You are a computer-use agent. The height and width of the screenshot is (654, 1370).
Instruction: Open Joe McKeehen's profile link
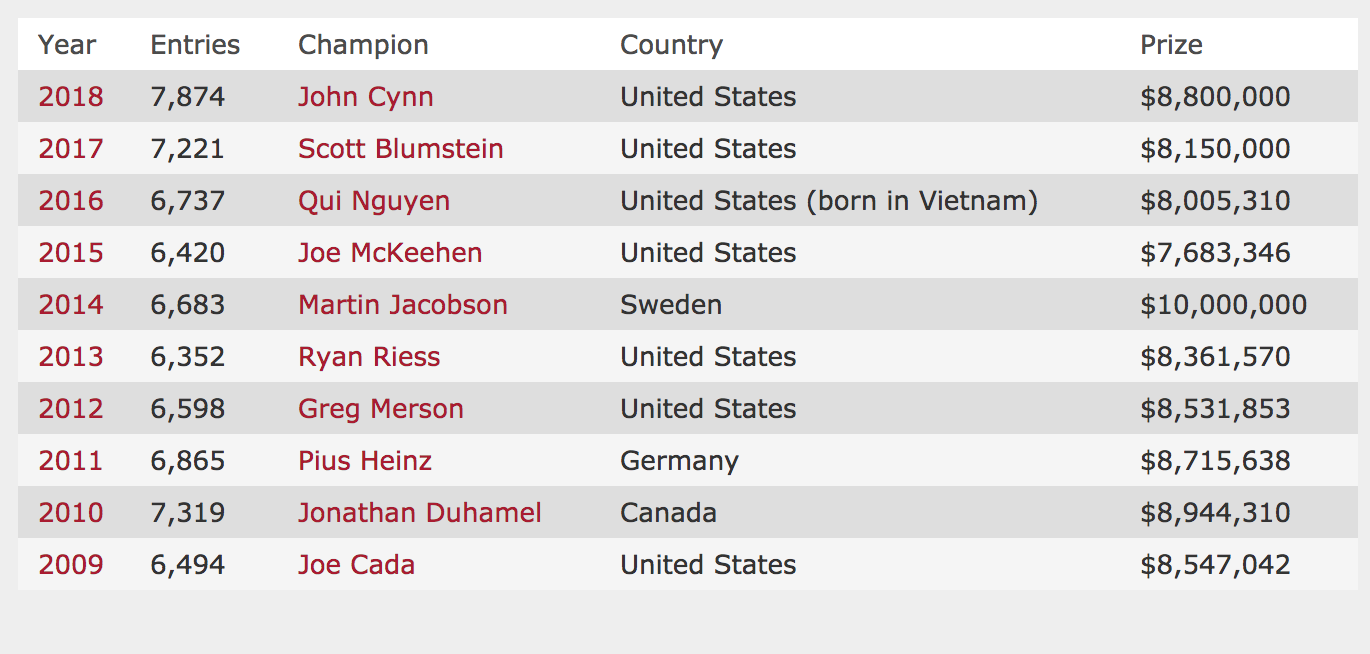(x=390, y=253)
